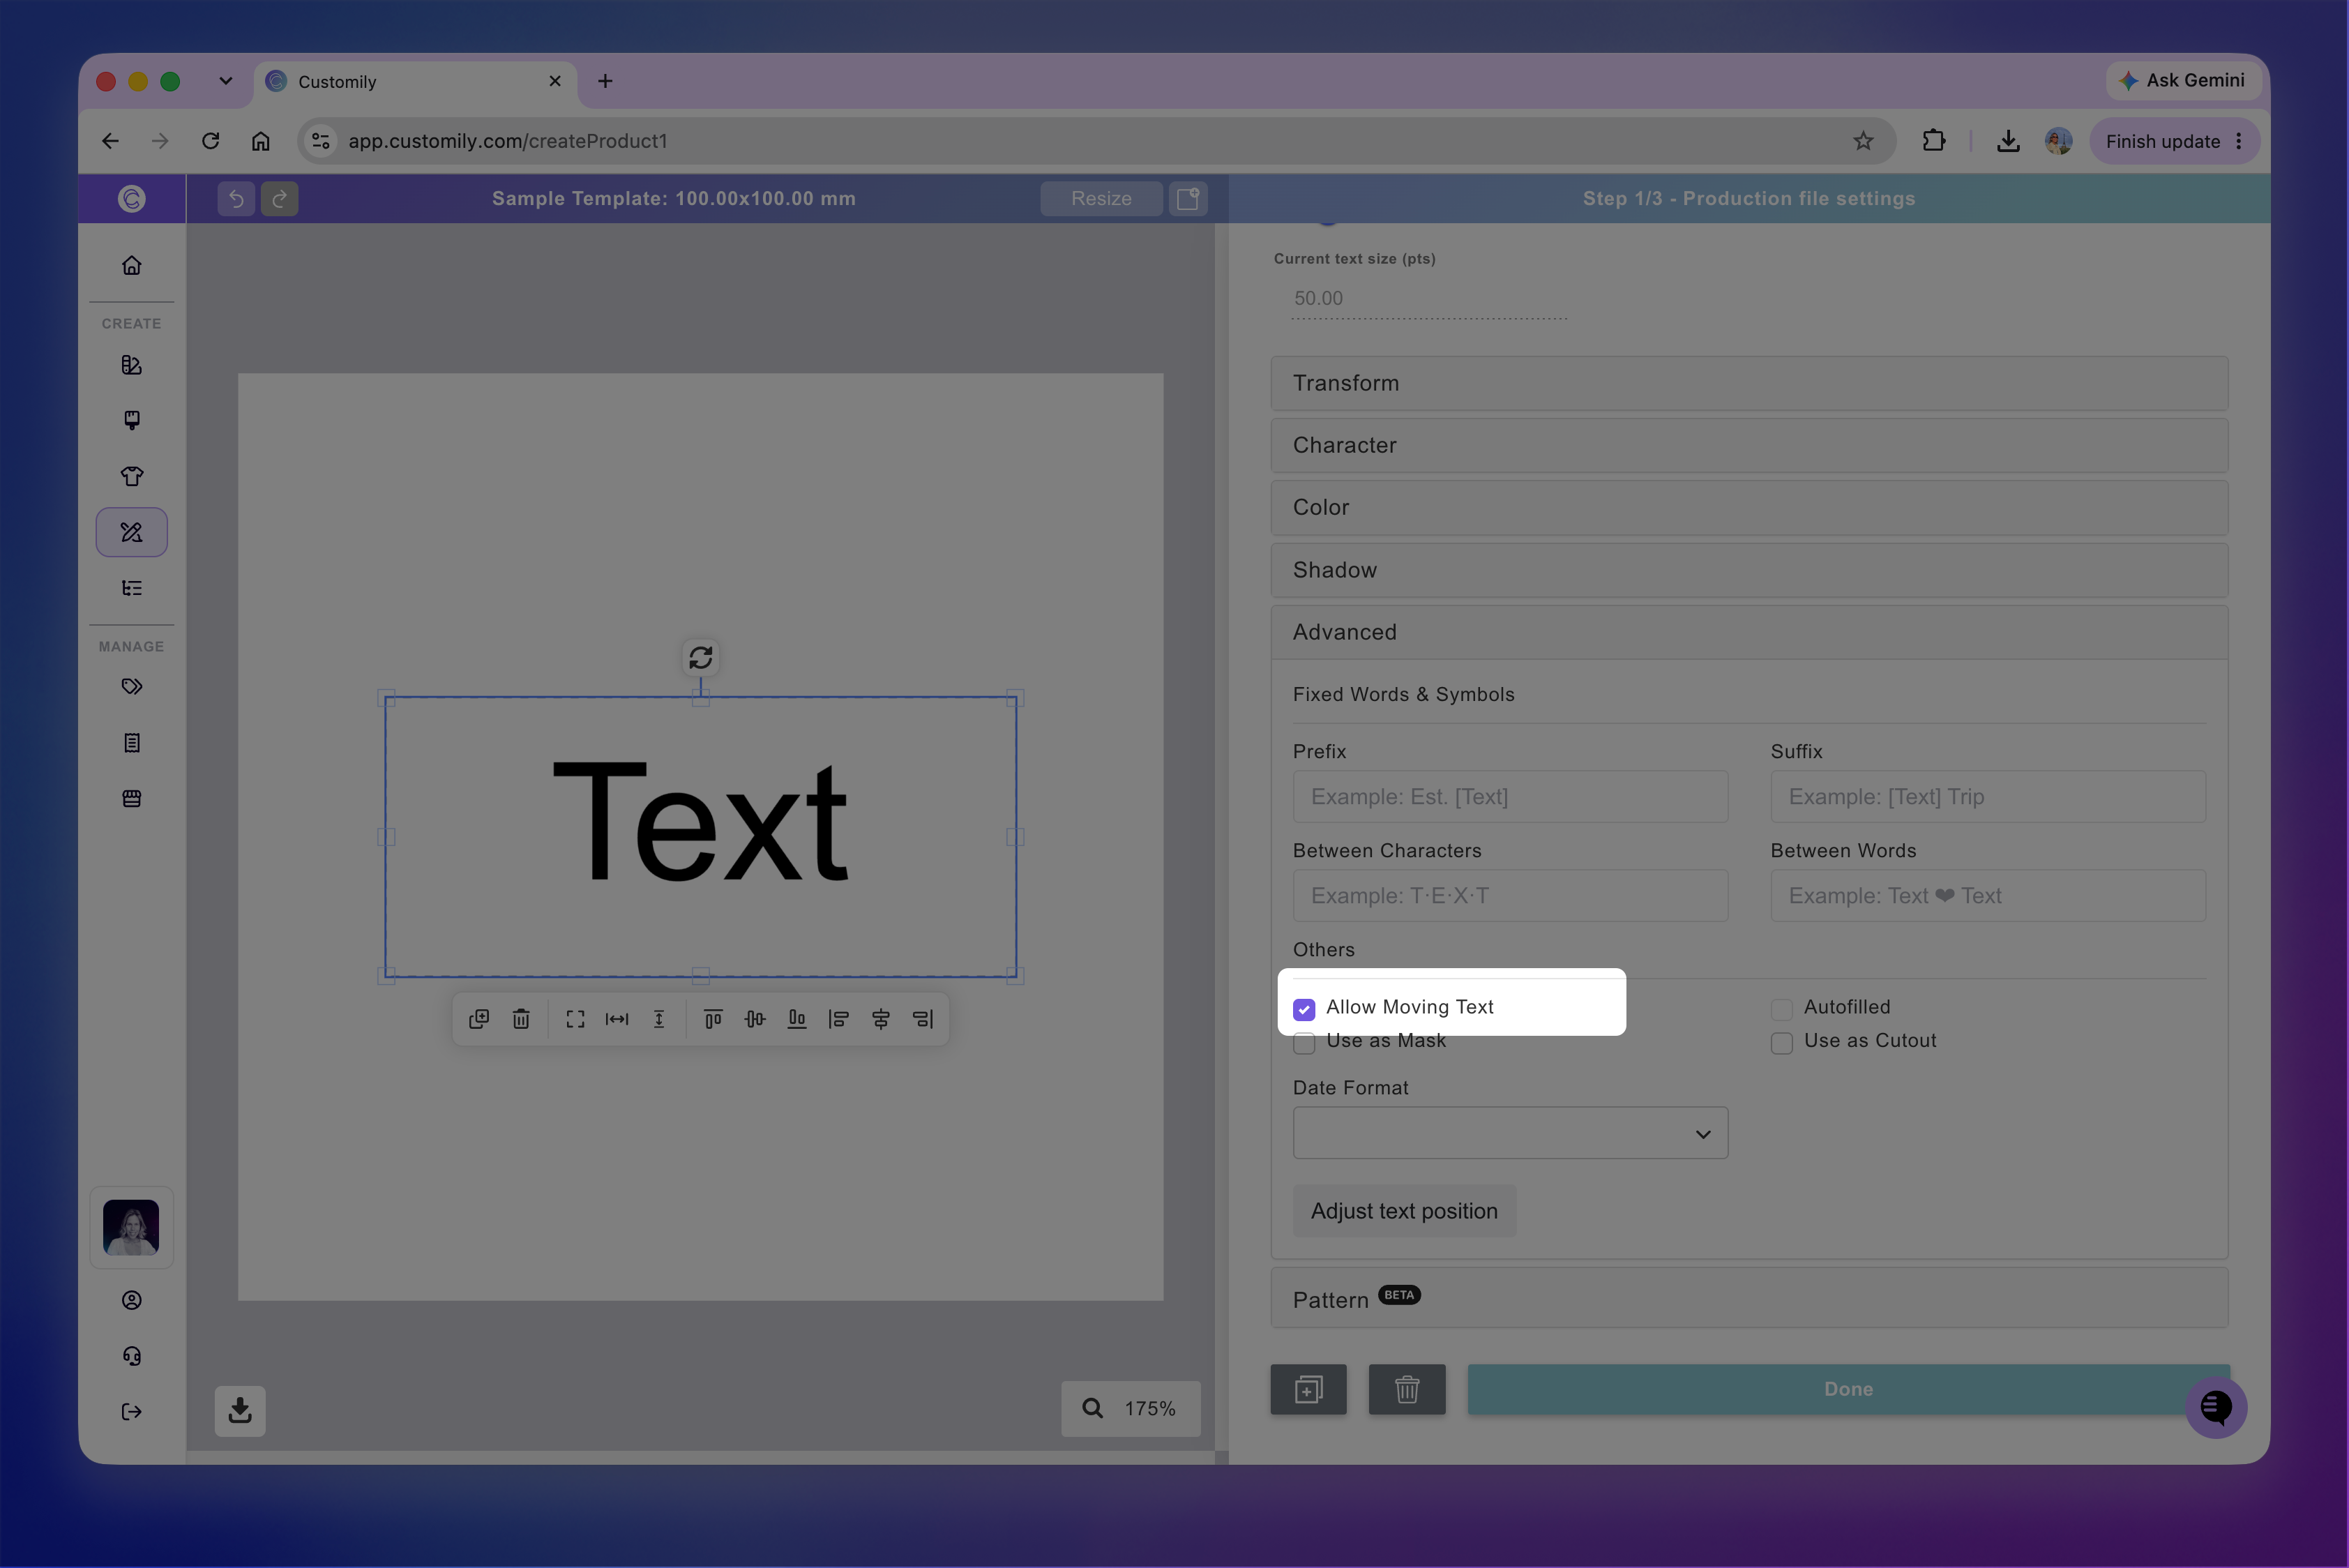Click the logout icon in sidebar

(x=131, y=1412)
